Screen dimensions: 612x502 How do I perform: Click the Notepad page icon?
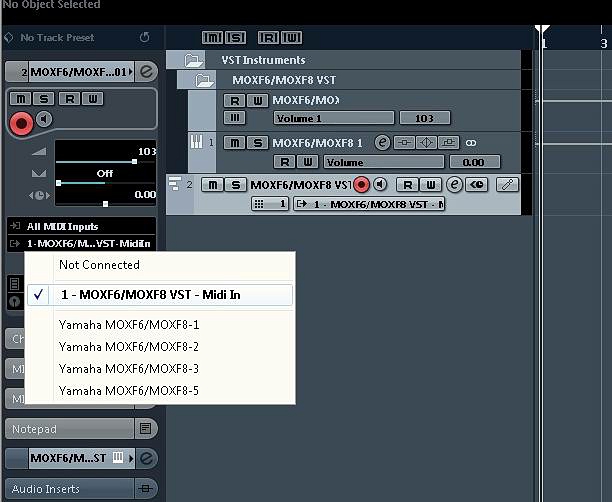click(x=145, y=429)
